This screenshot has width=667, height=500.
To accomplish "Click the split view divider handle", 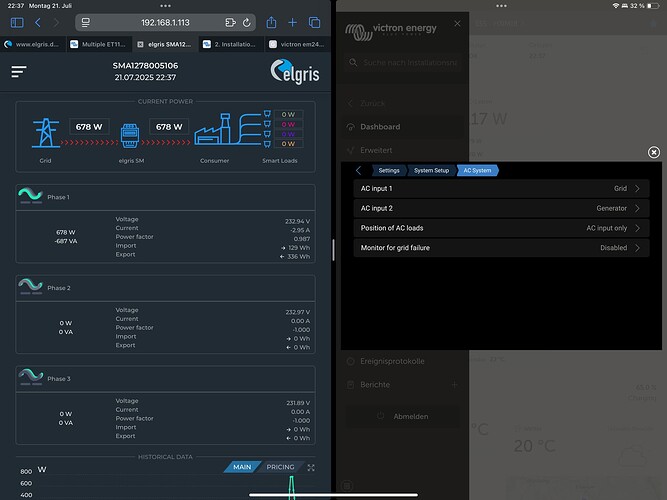I will click(334, 250).
